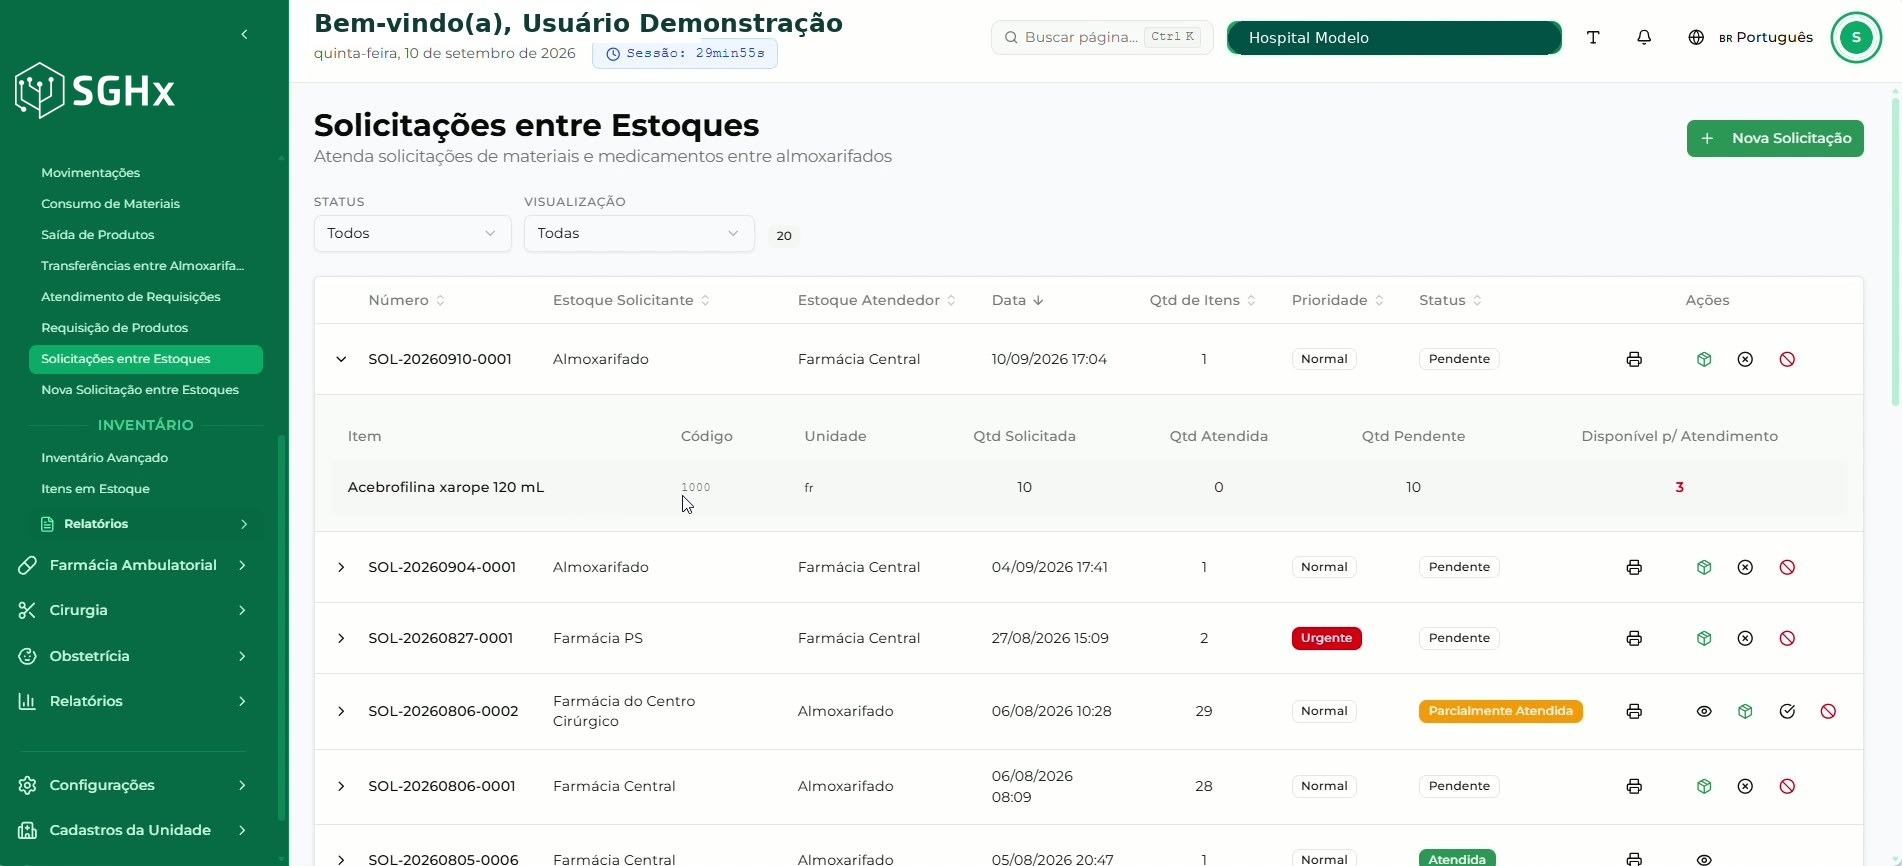Click the Nova Solicitação button
This screenshot has height=866, width=1902.
tap(1775, 138)
